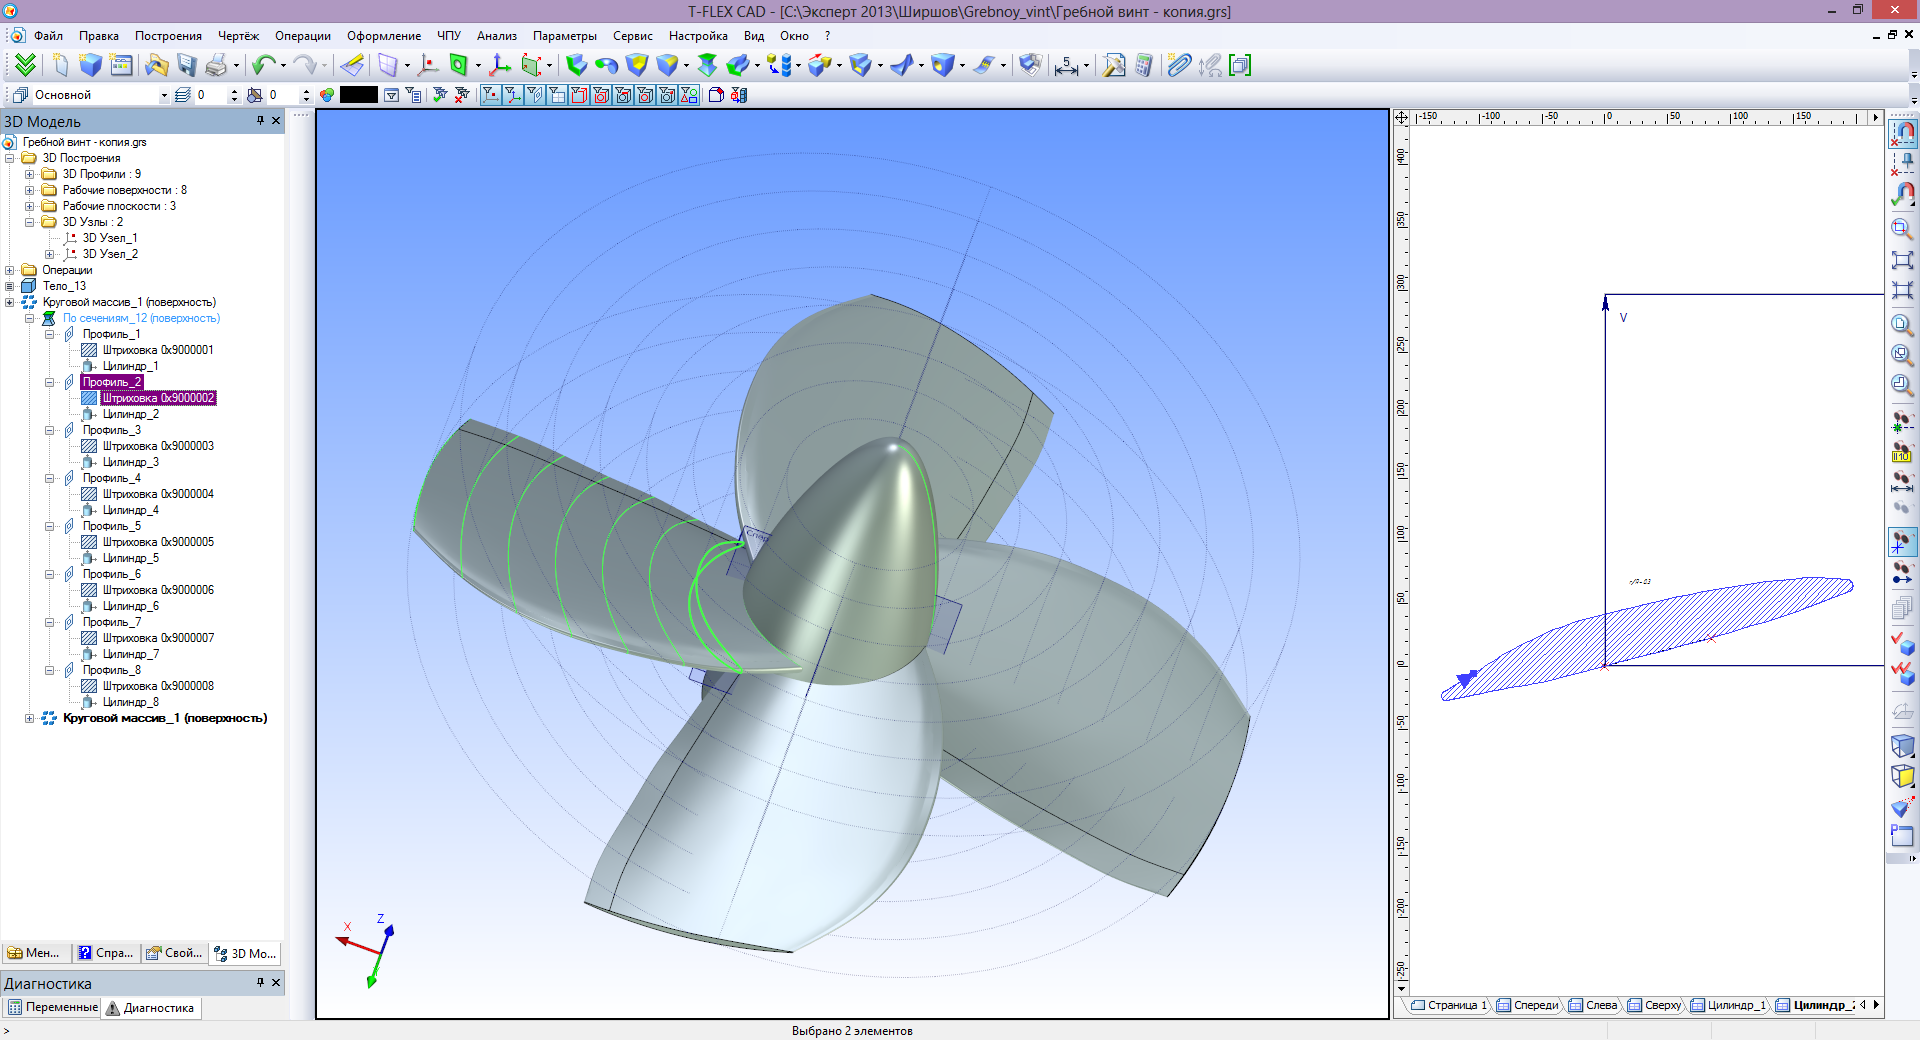Click the yellow wireframe cube icon
This screenshot has width=1920, height=1040.
(x=1902, y=776)
